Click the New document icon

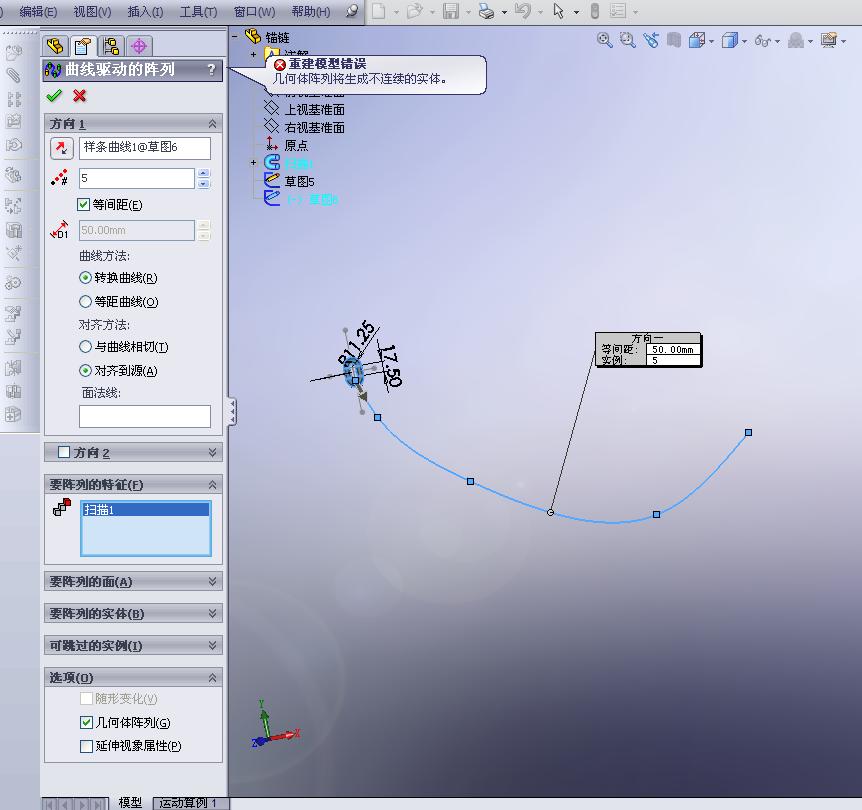[378, 11]
